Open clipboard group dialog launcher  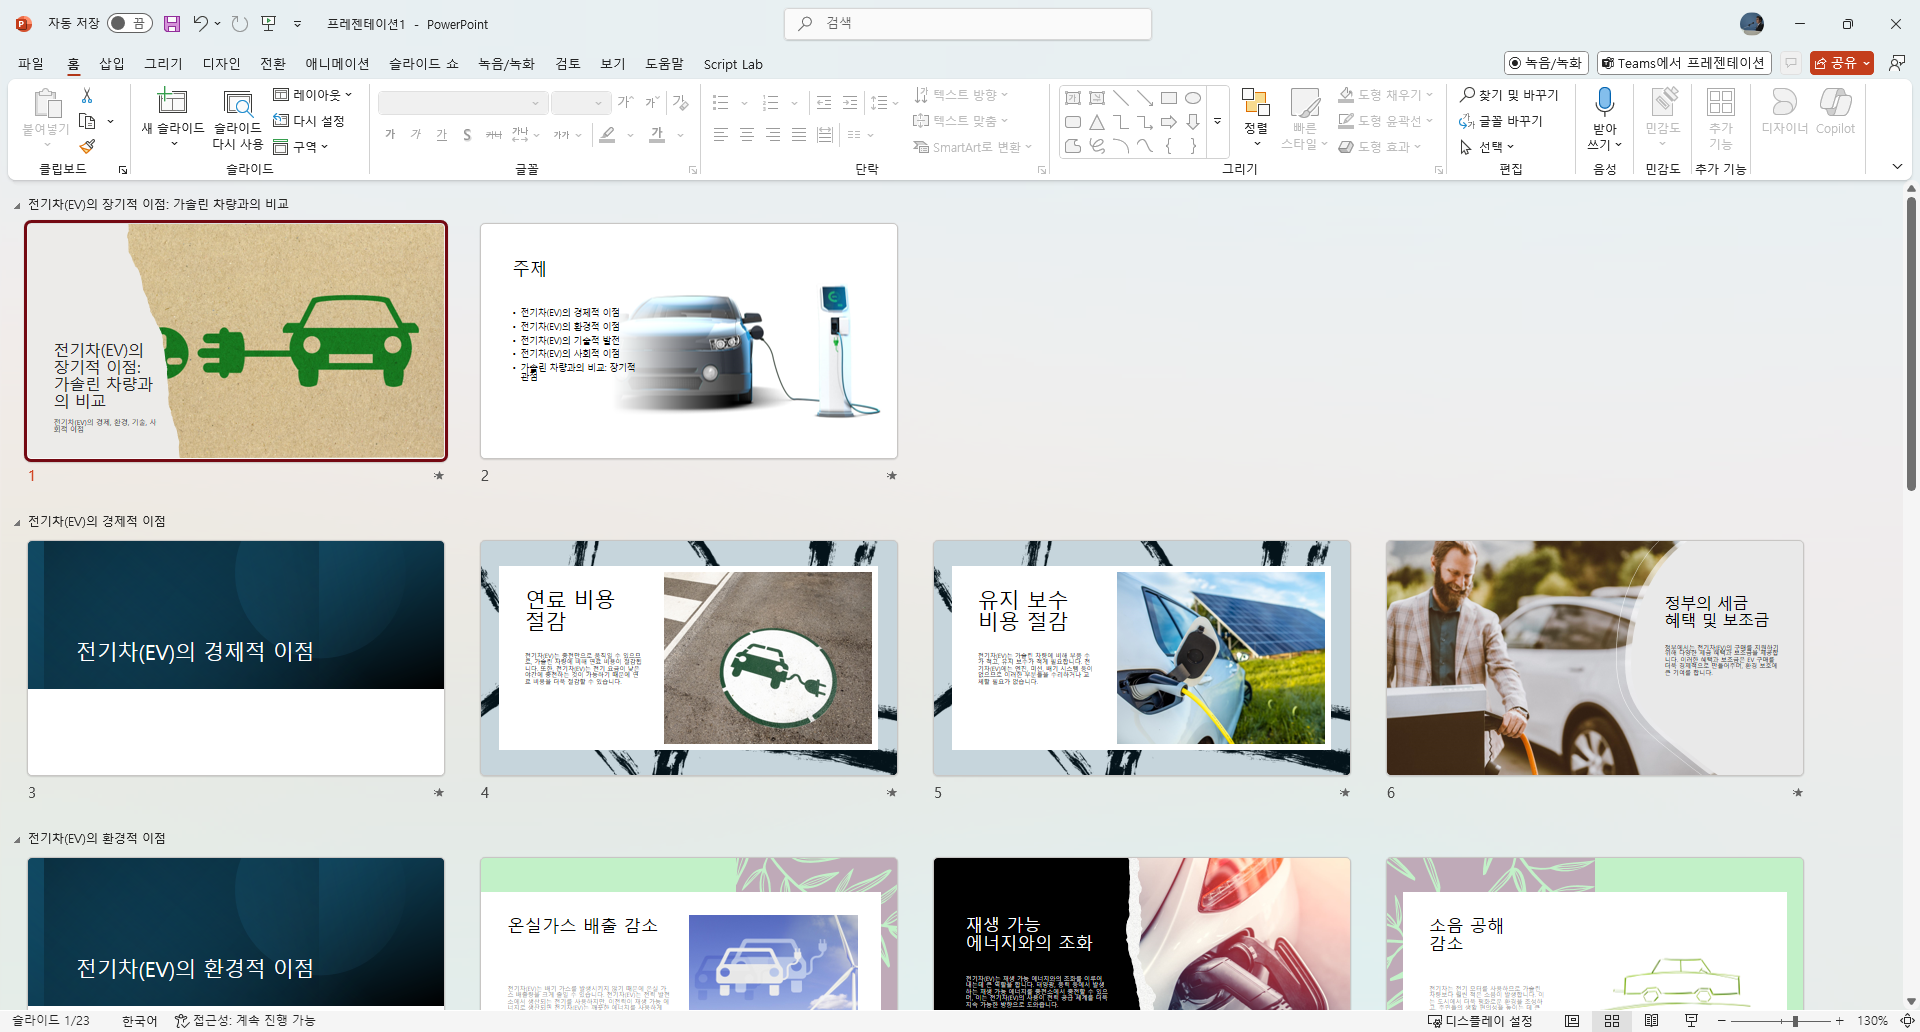pos(123,170)
